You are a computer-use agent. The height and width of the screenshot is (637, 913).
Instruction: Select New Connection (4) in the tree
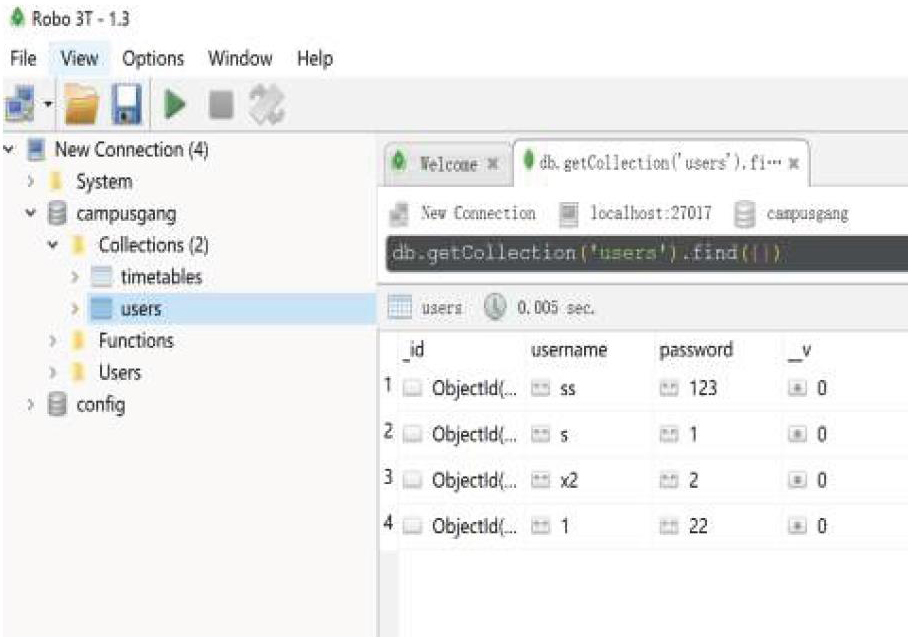[131, 150]
